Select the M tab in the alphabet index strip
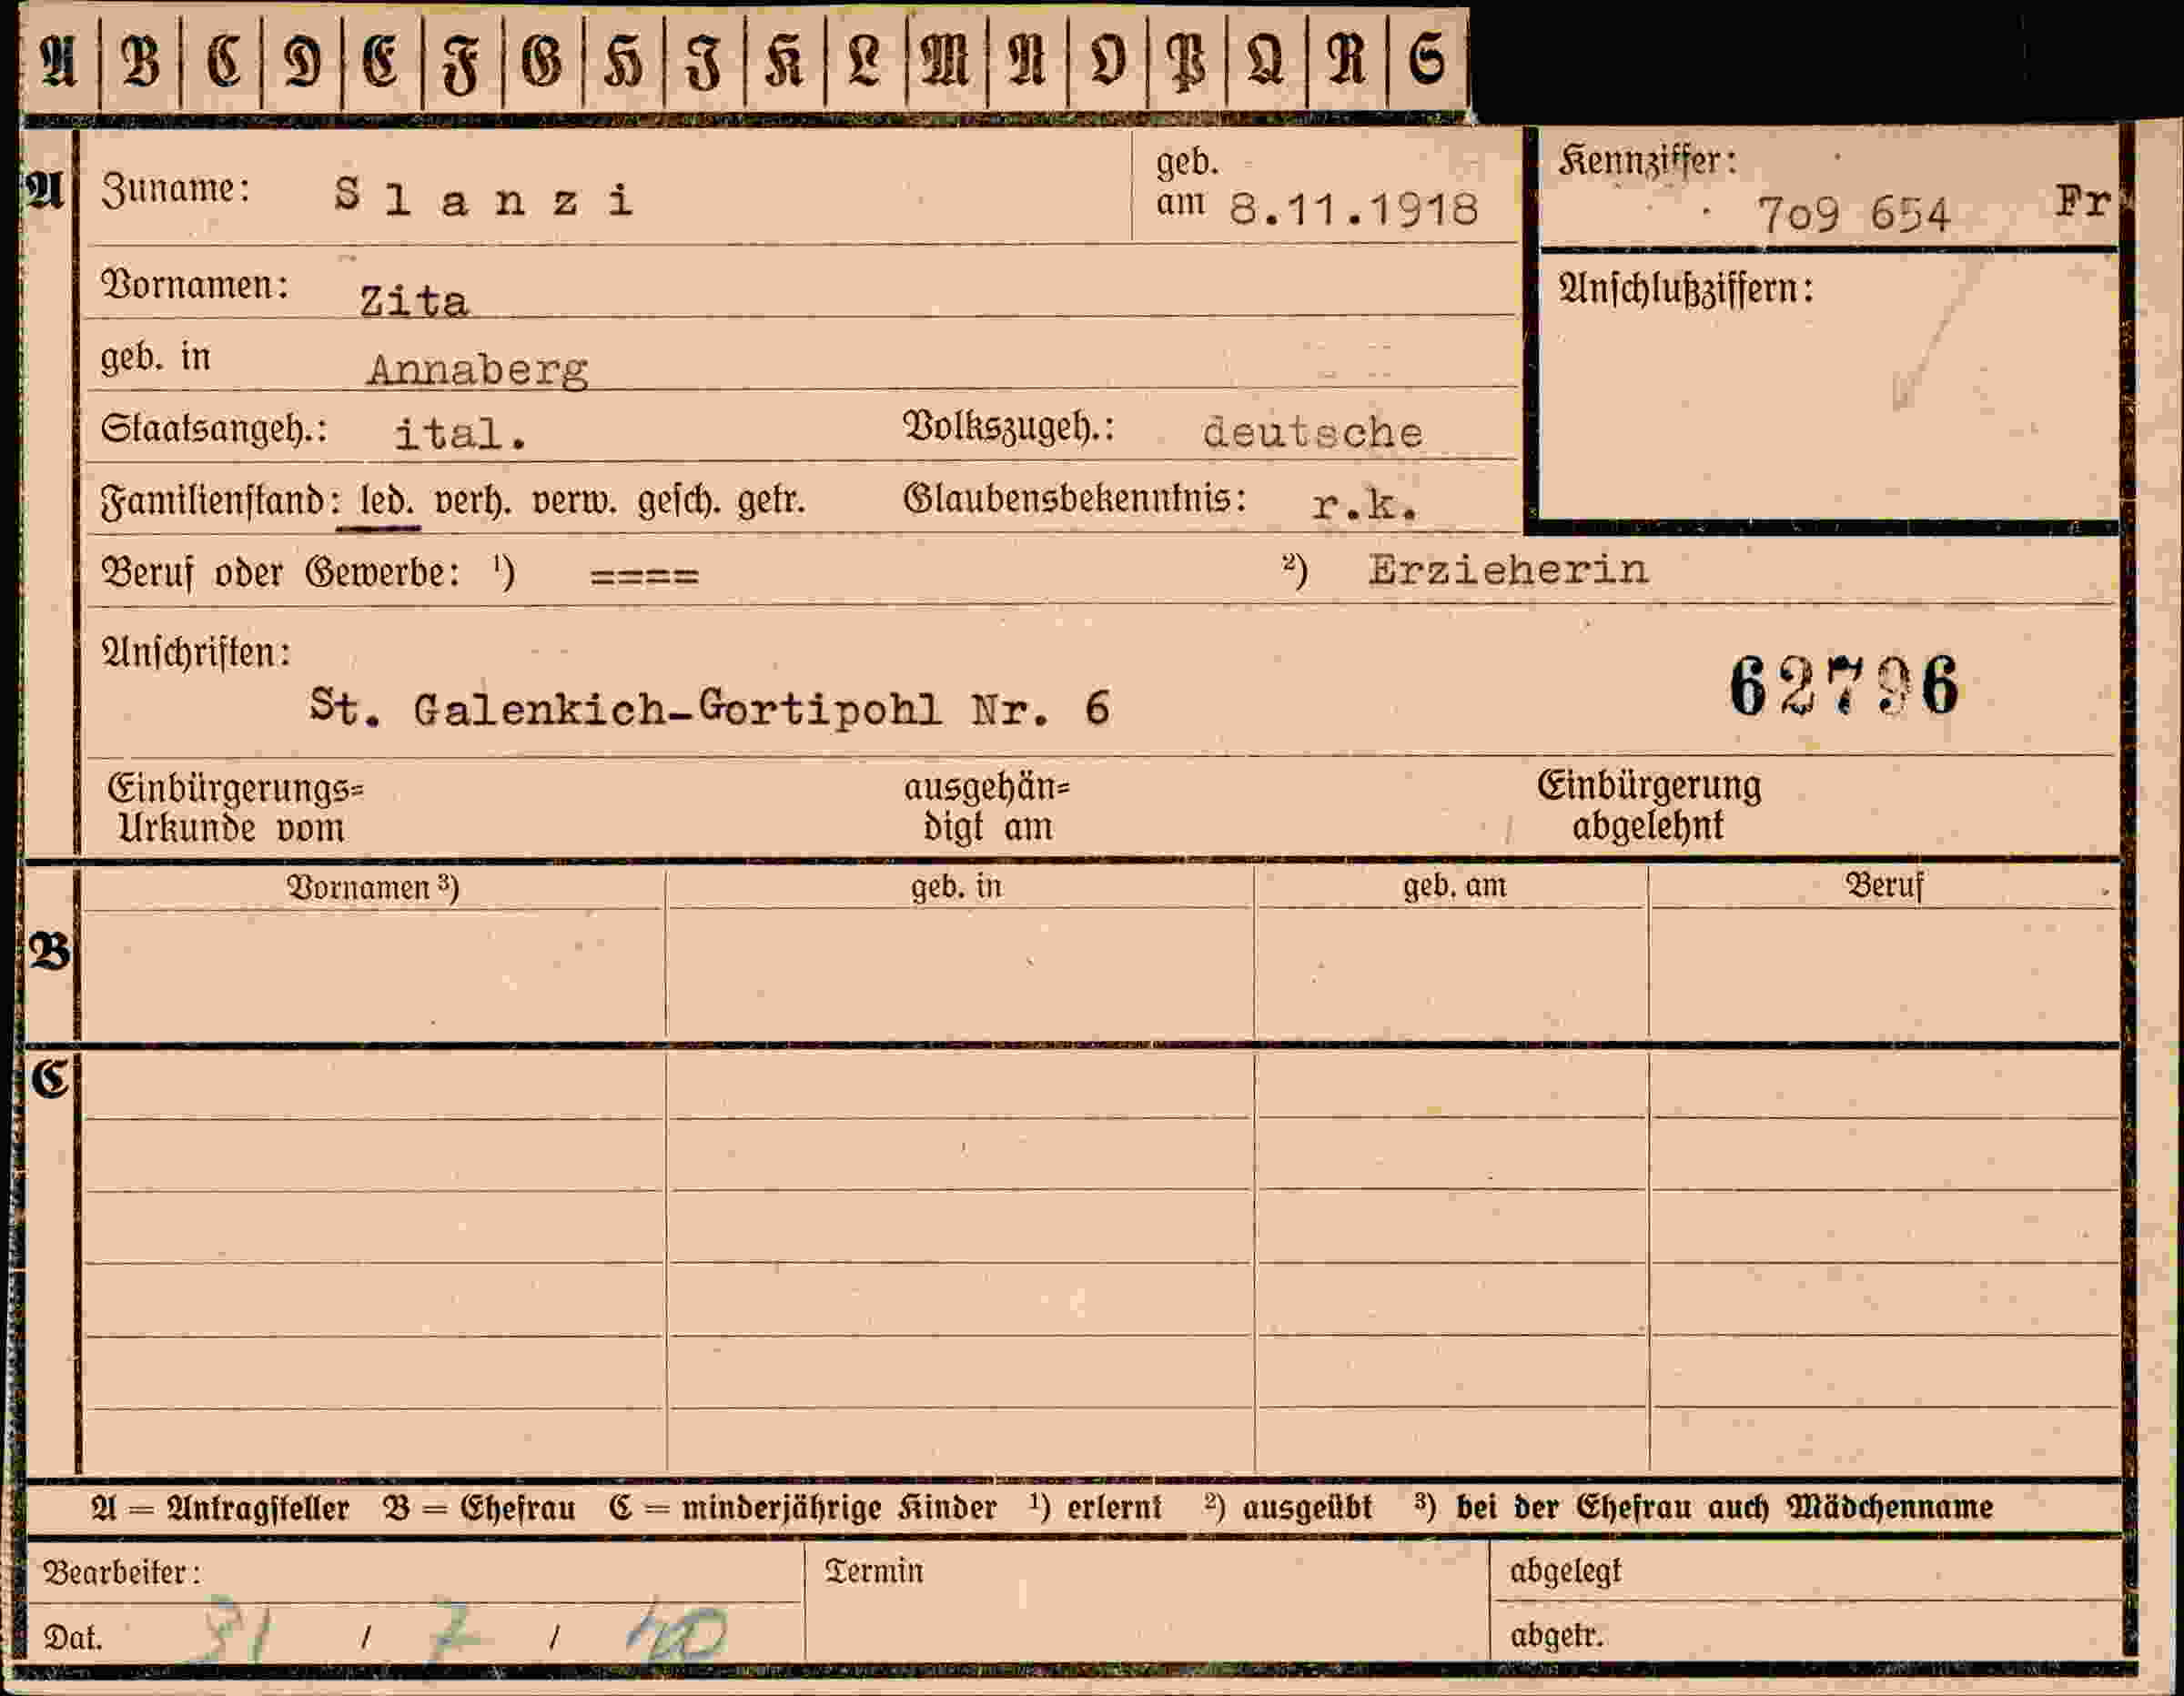 coord(946,61)
